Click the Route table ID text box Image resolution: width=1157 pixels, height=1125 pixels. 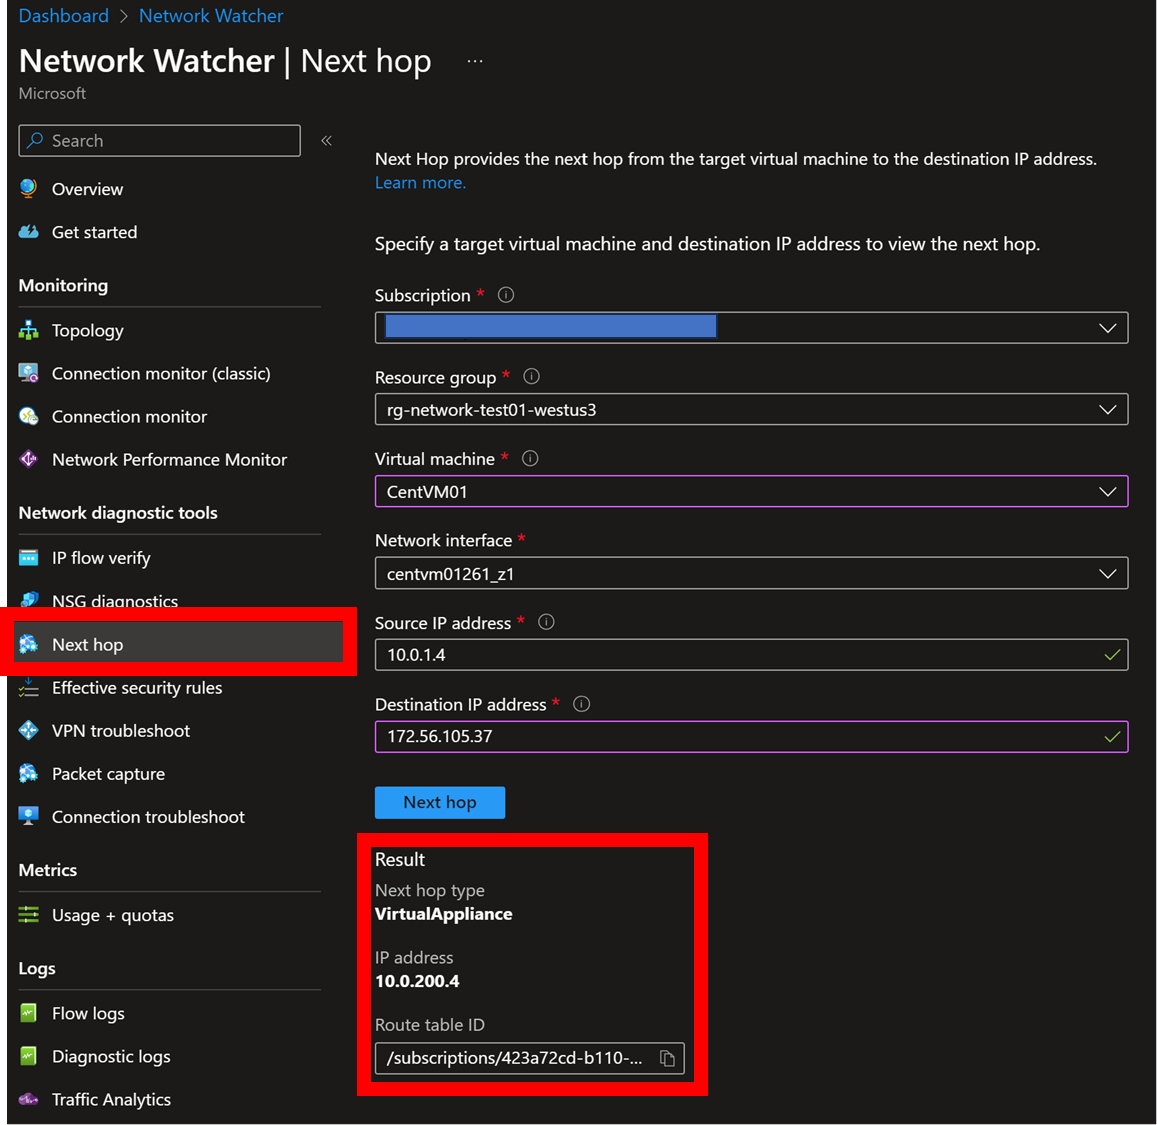(x=530, y=1058)
